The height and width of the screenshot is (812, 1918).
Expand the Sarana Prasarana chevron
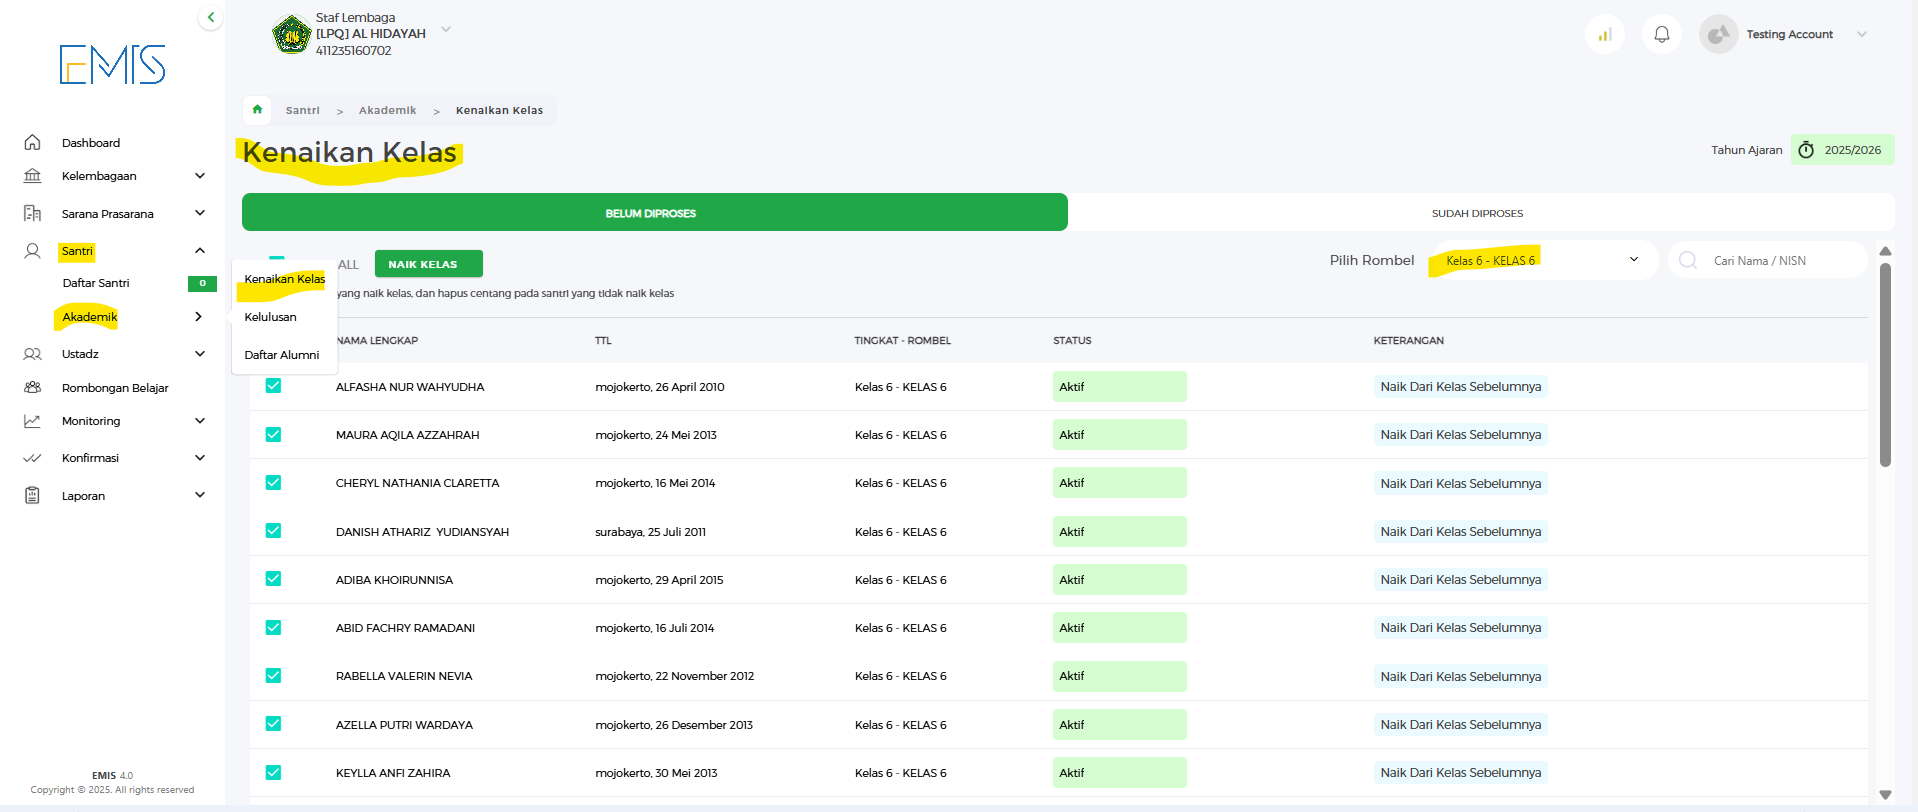pyautogui.click(x=200, y=213)
